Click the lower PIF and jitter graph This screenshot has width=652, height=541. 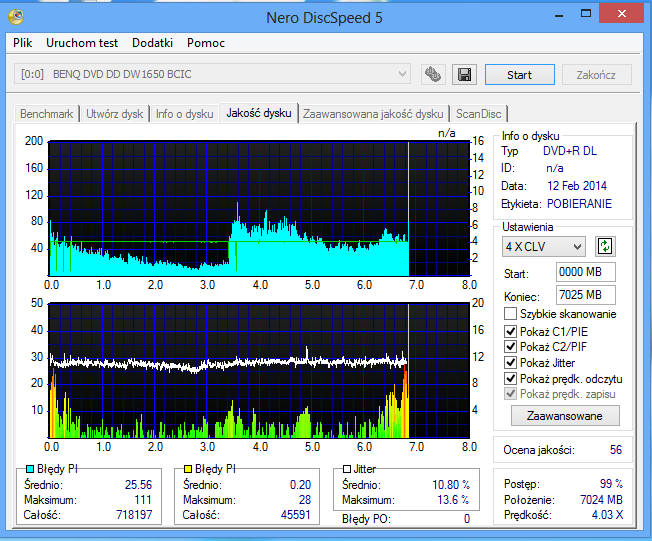point(259,371)
